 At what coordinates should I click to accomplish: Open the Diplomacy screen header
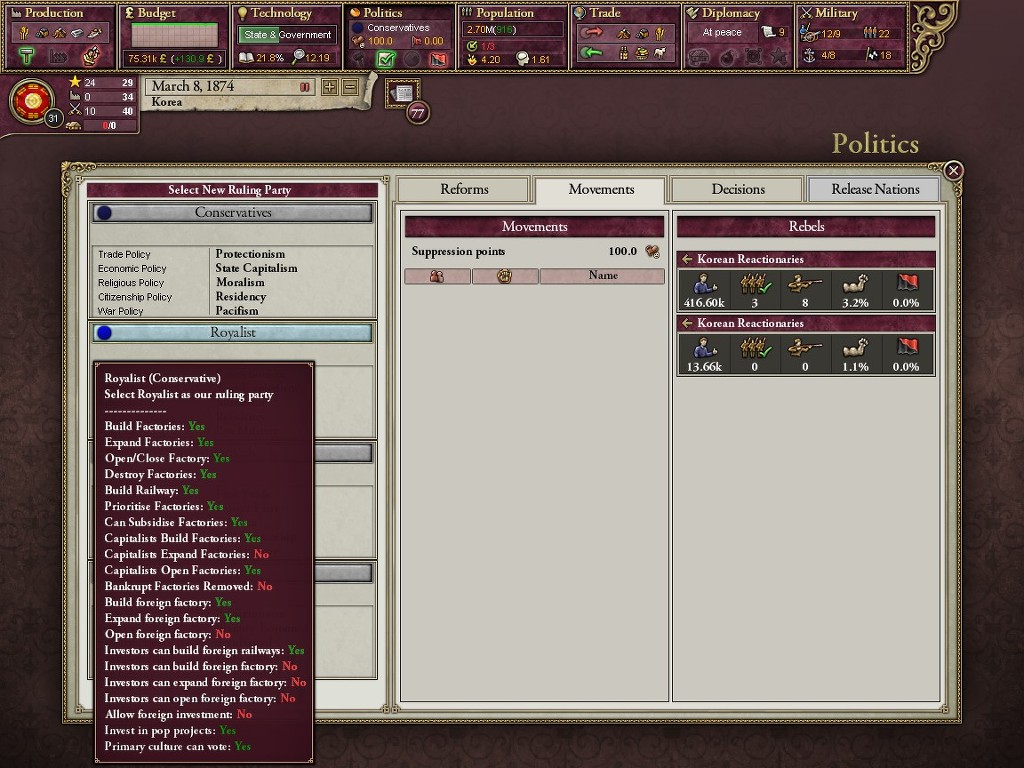(x=731, y=12)
